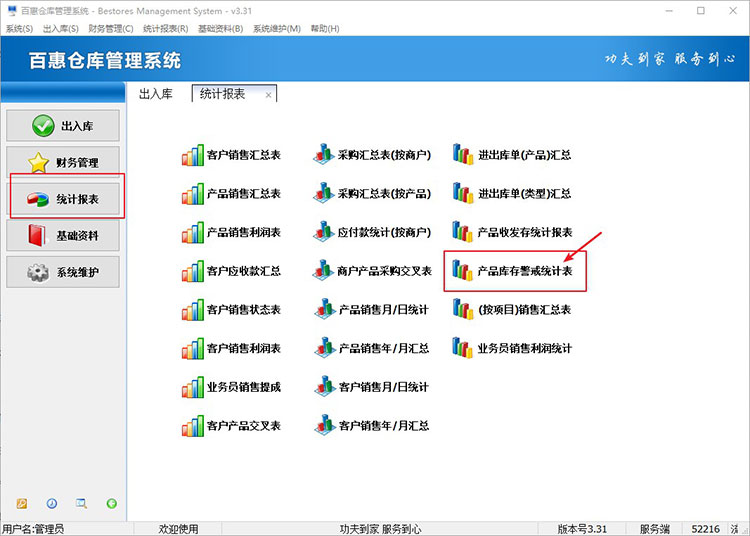Close the 统计报表 tab
Viewport: 750px width, 536px height.
point(268,95)
